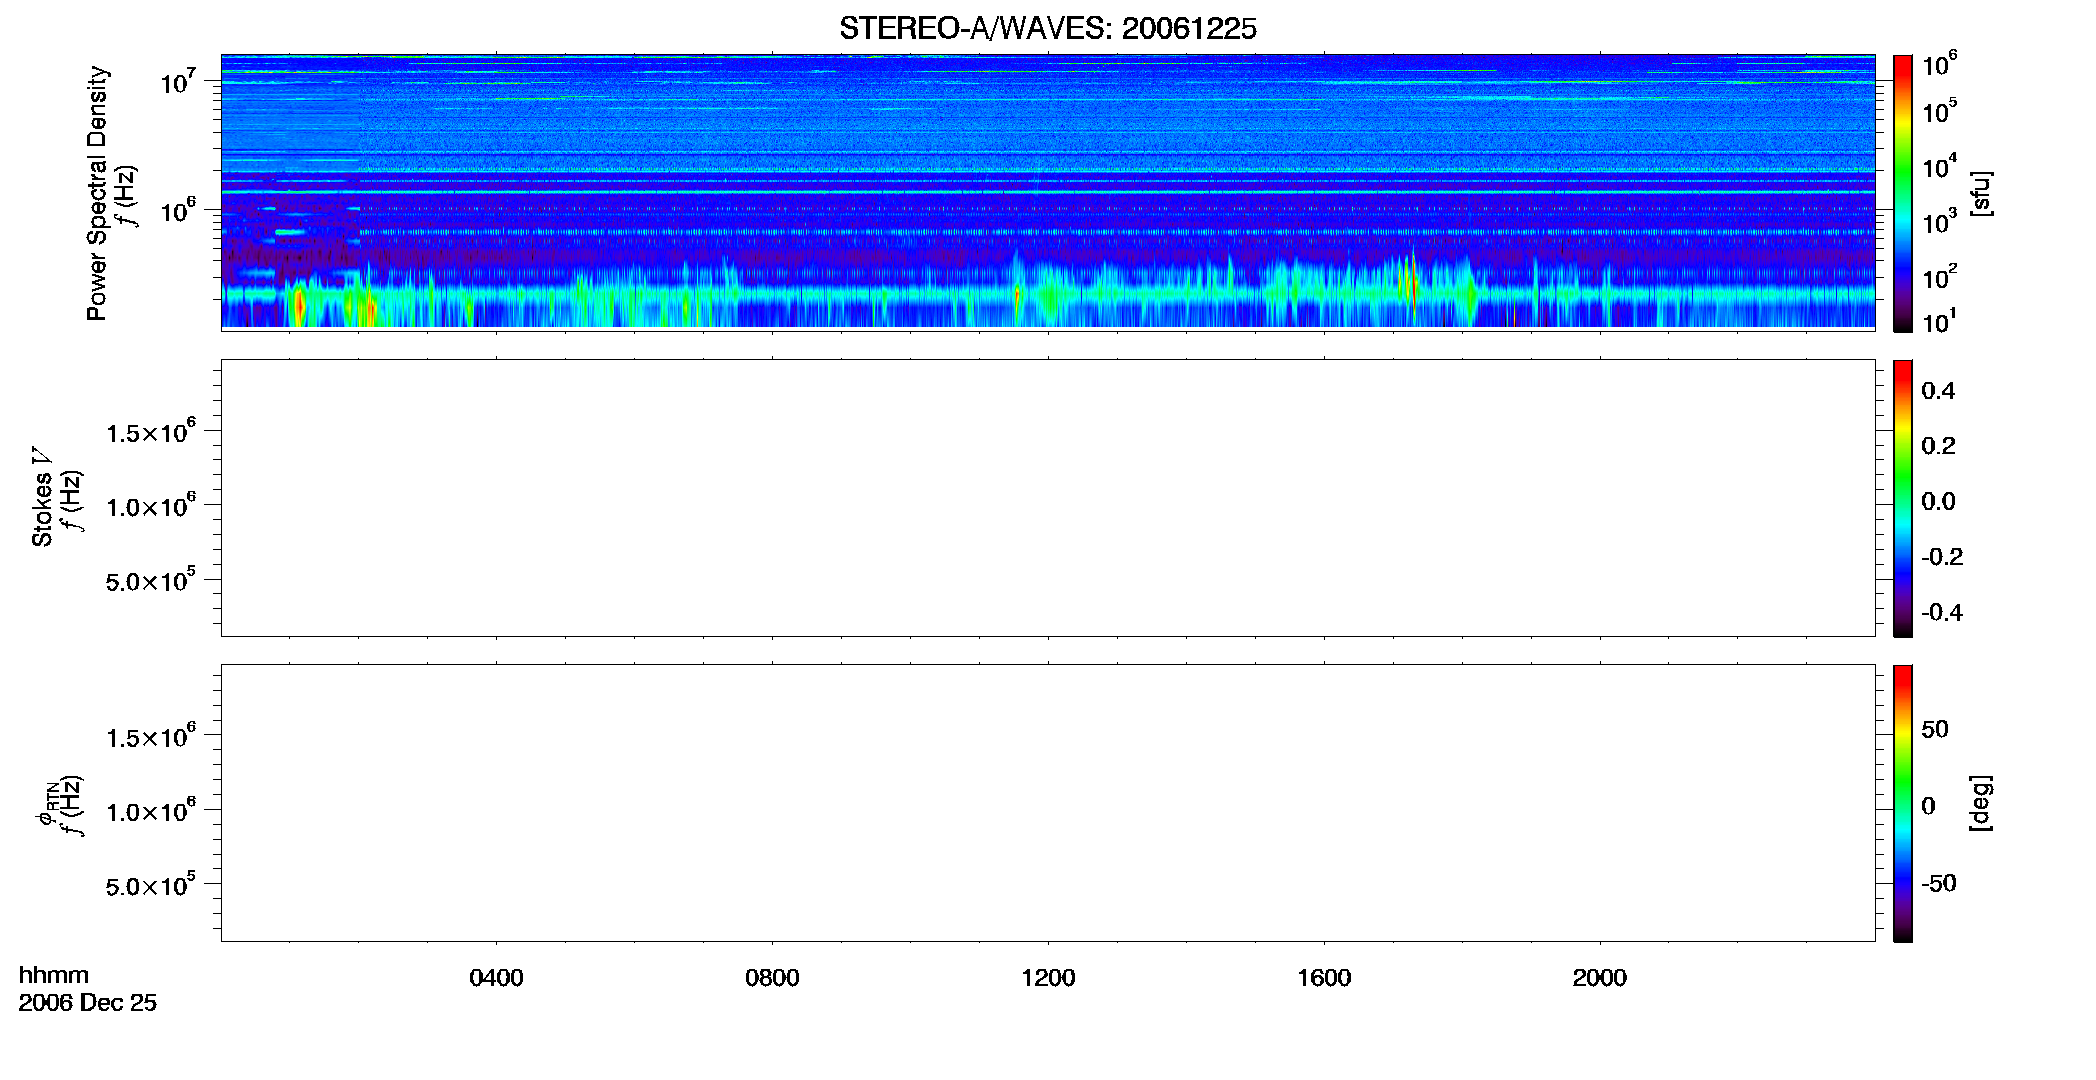Click the 1200 time tick label
This screenshot has height=1080, width=2096.
point(1048,978)
